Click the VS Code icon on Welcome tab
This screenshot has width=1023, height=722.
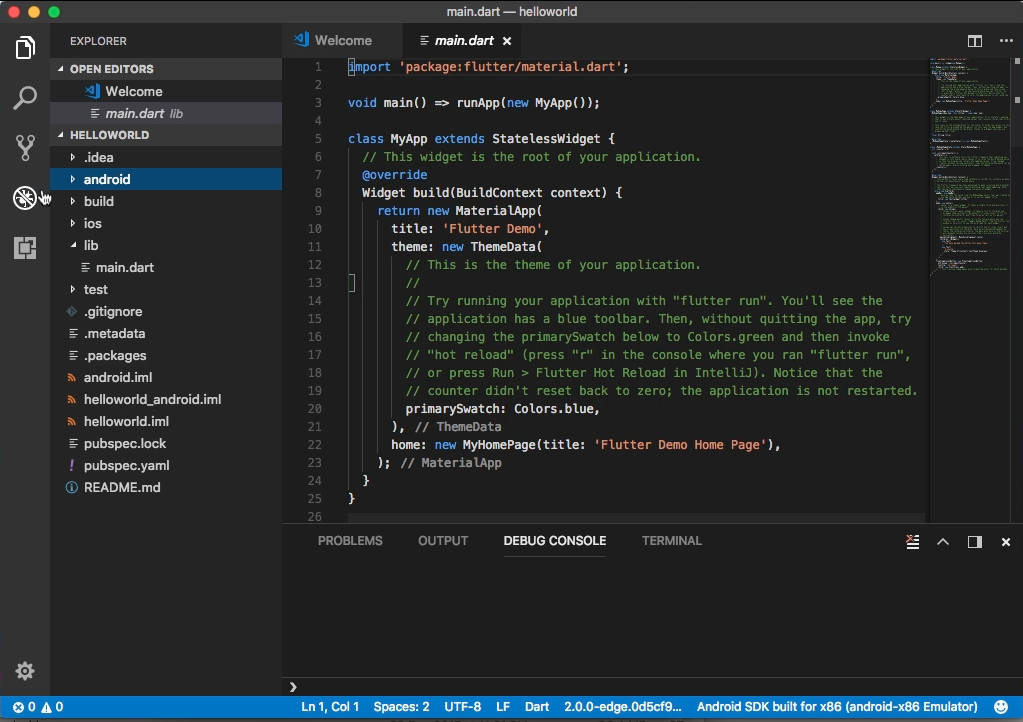pos(301,40)
